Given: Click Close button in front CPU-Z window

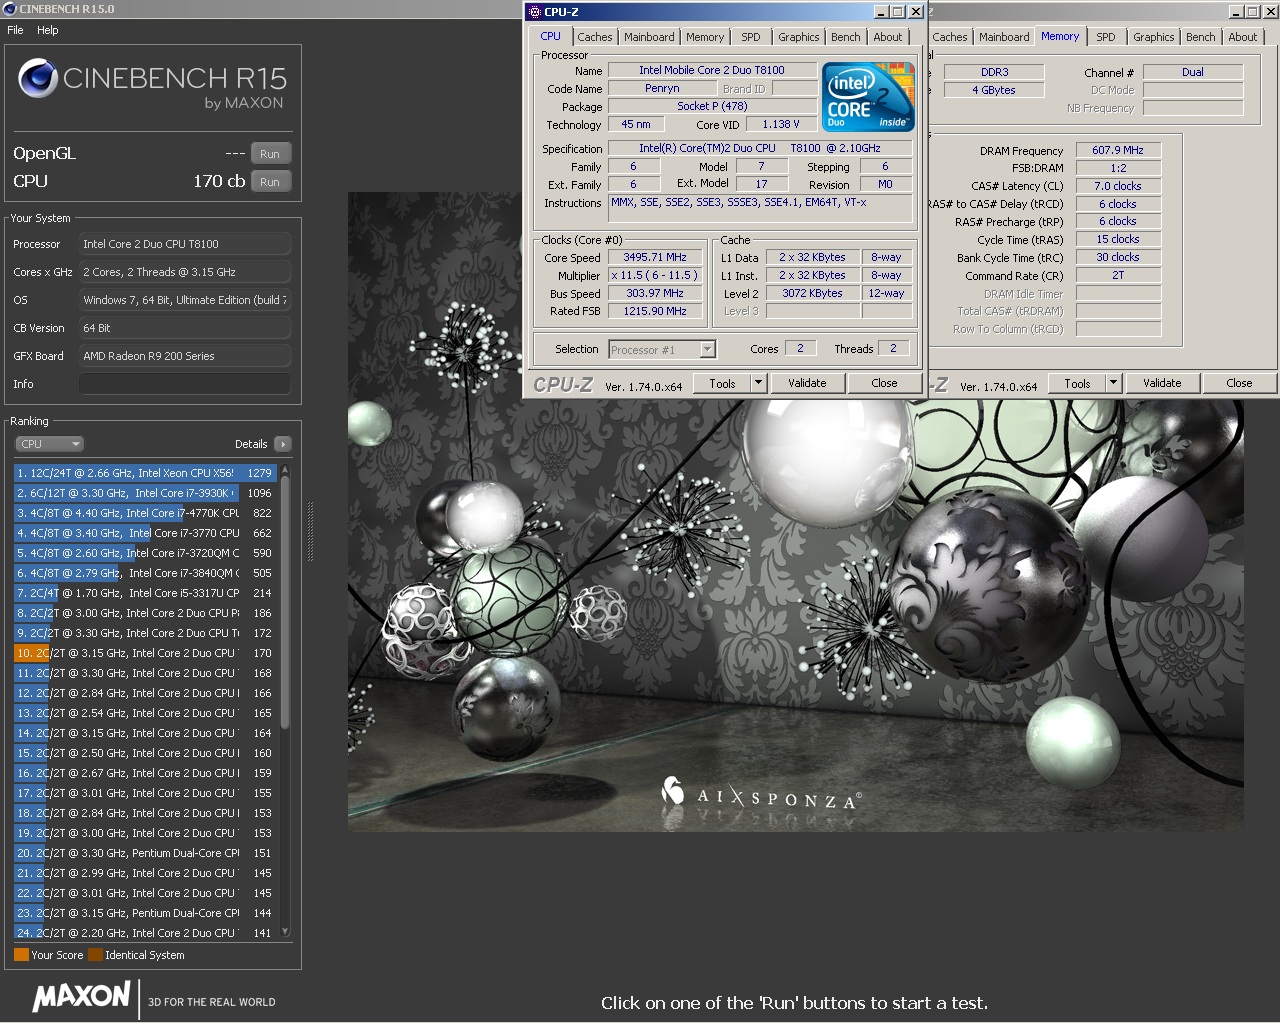Looking at the screenshot, I should point(884,383).
